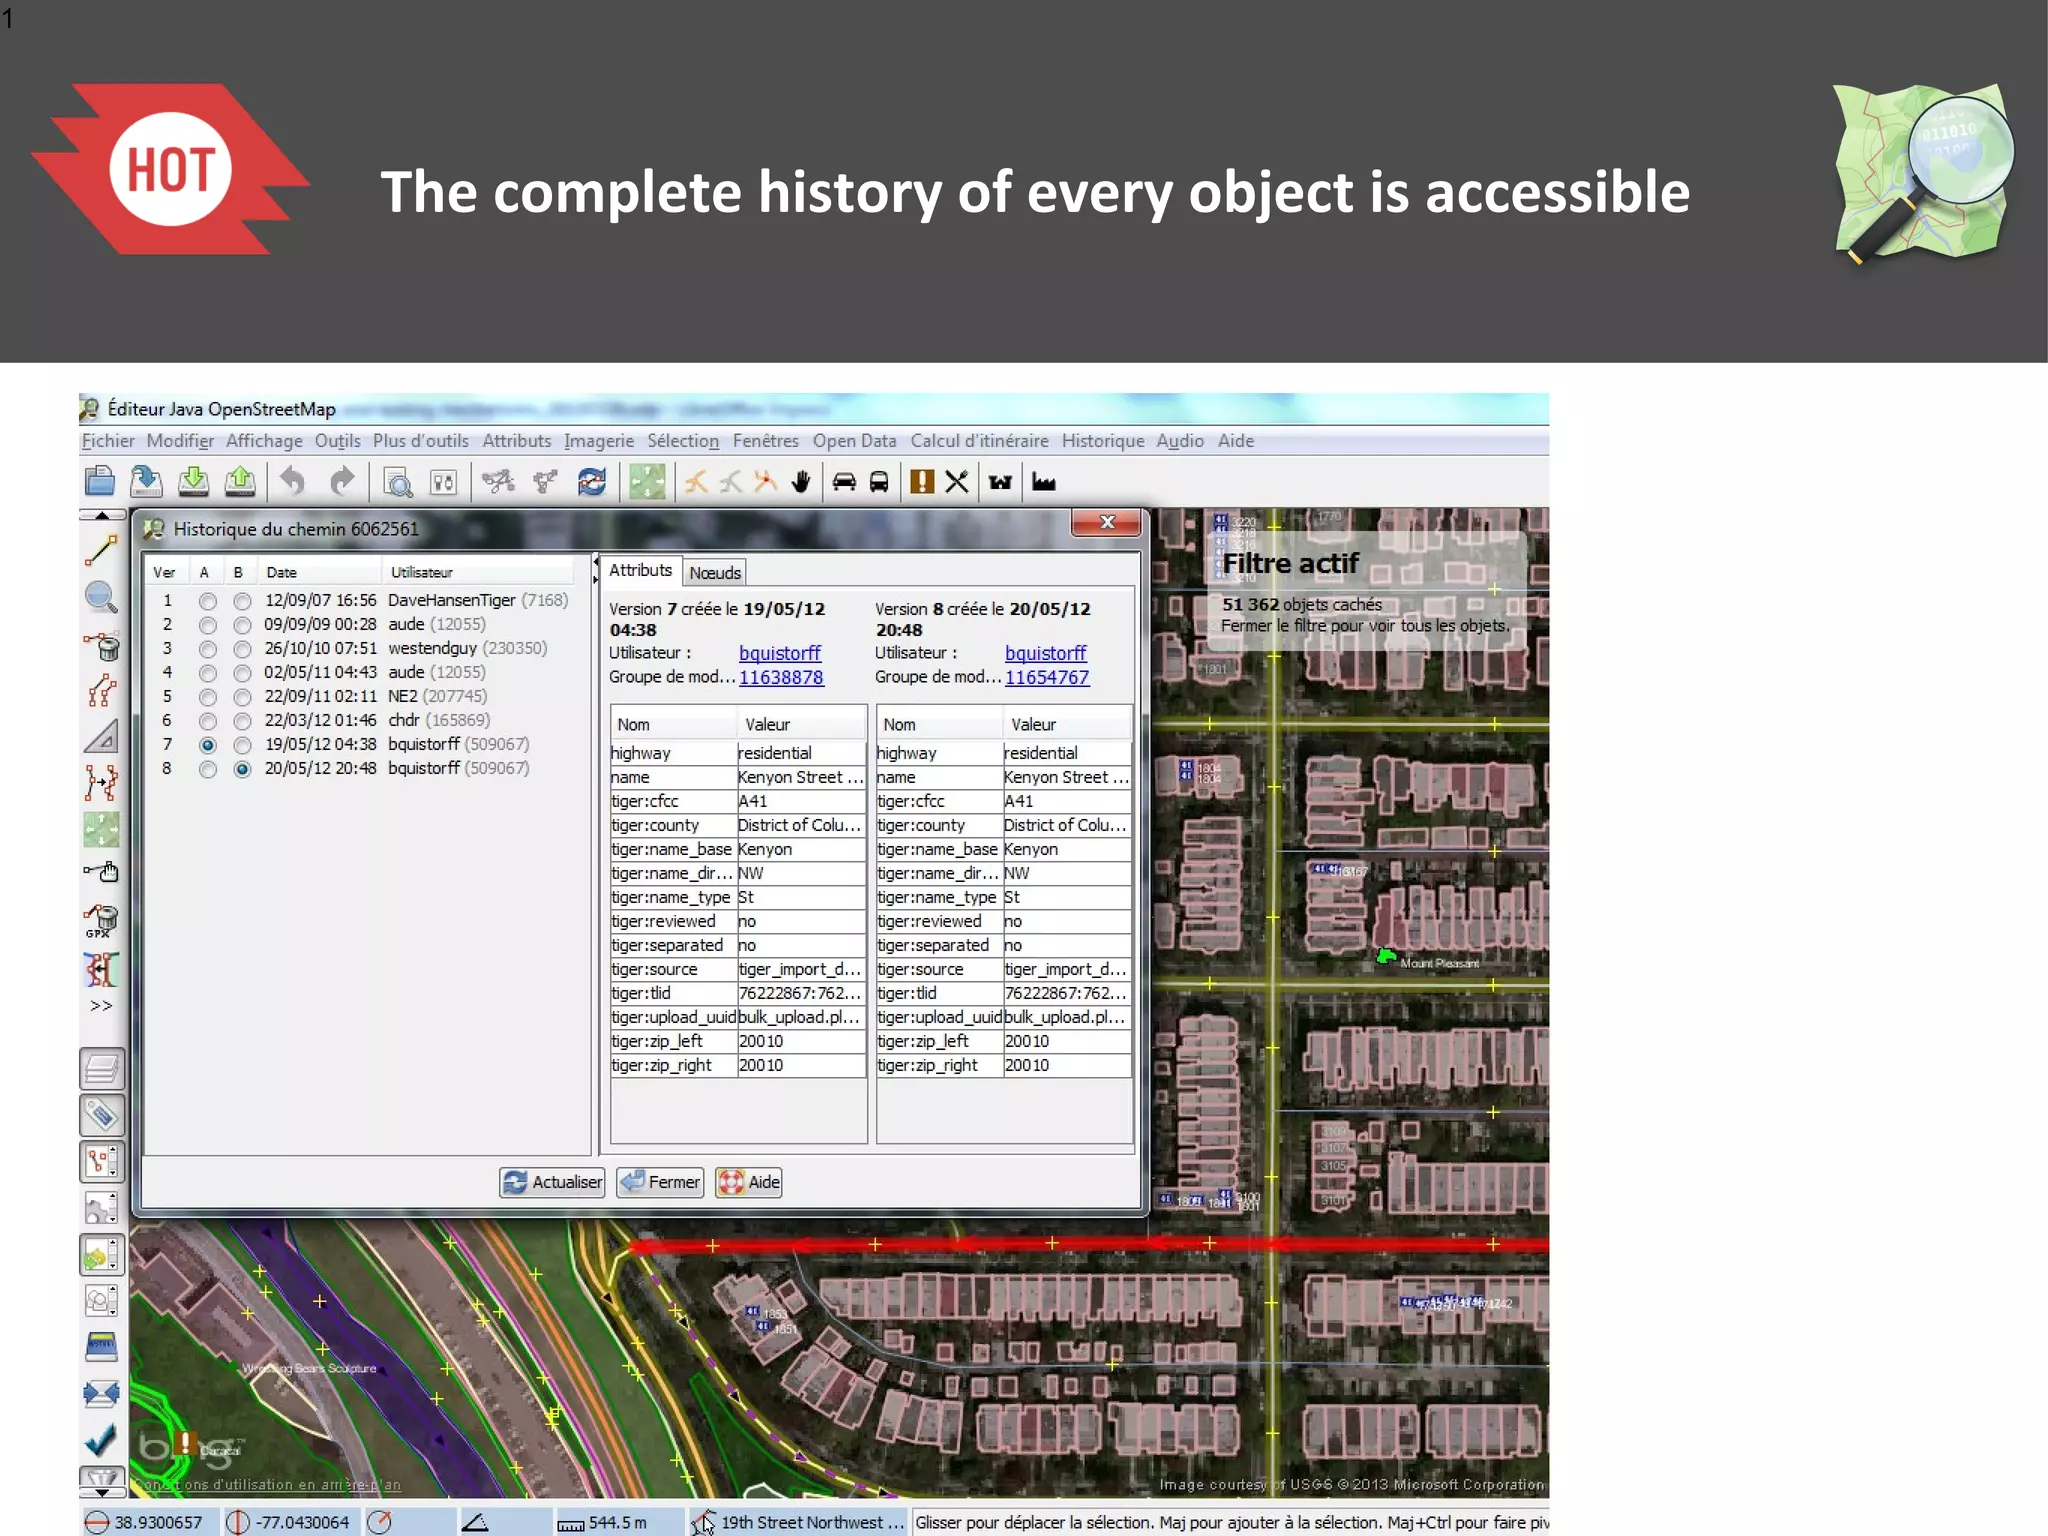This screenshot has height=1536, width=2048.
Task: Select the car preset icon
Action: [844, 482]
